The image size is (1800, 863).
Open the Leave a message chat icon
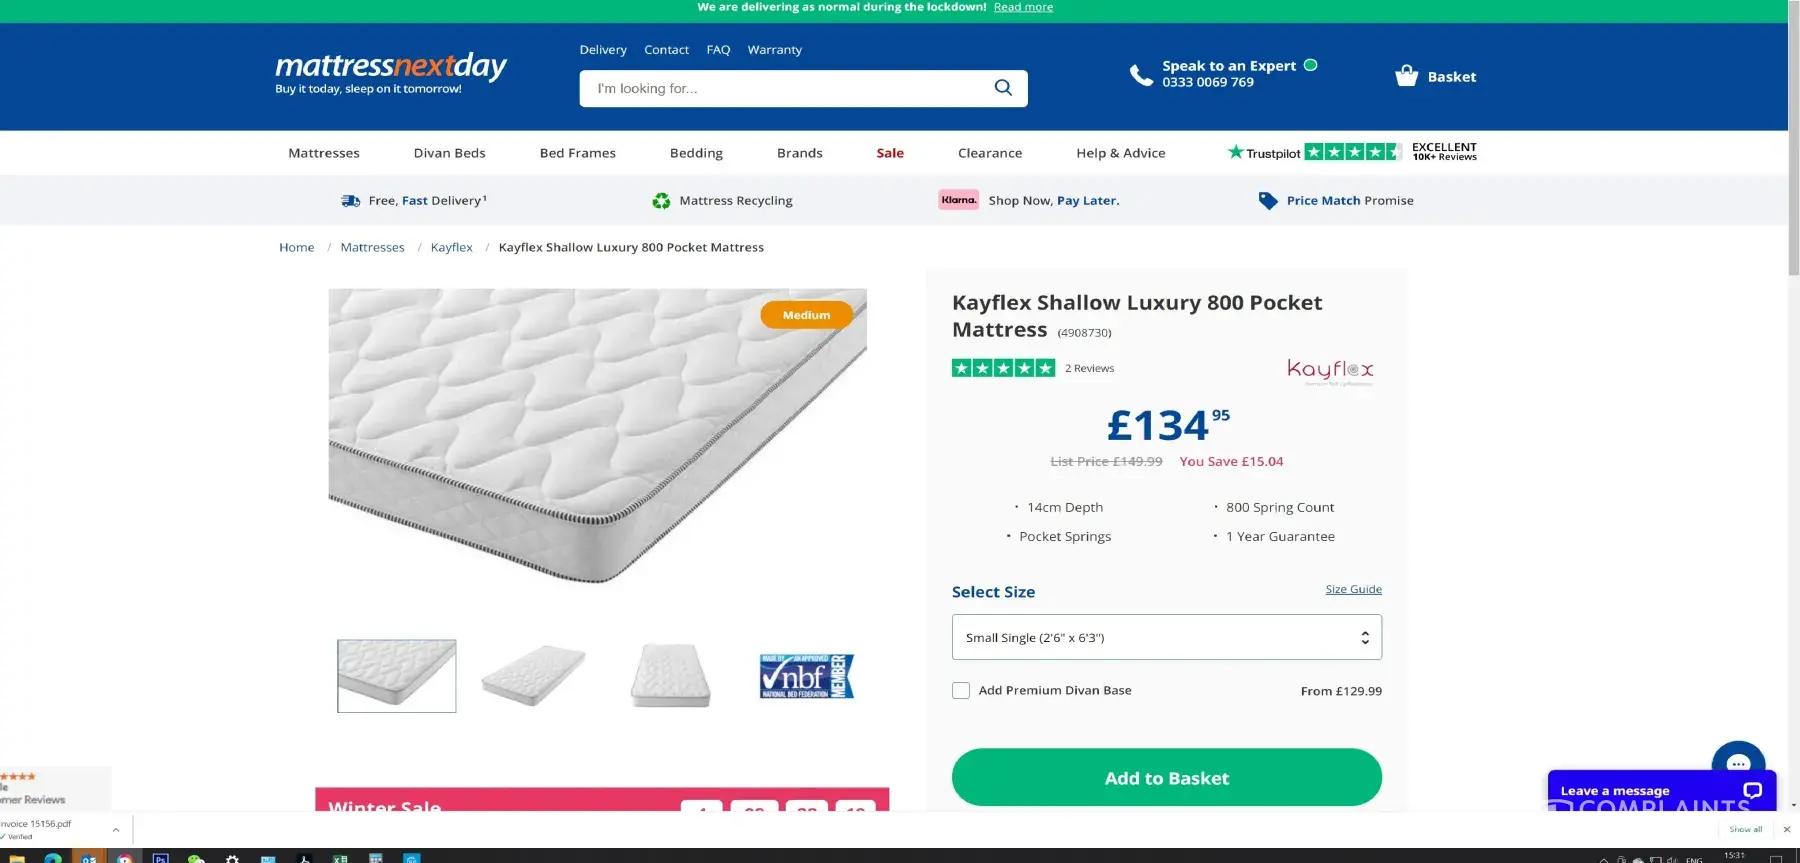pyautogui.click(x=1752, y=790)
